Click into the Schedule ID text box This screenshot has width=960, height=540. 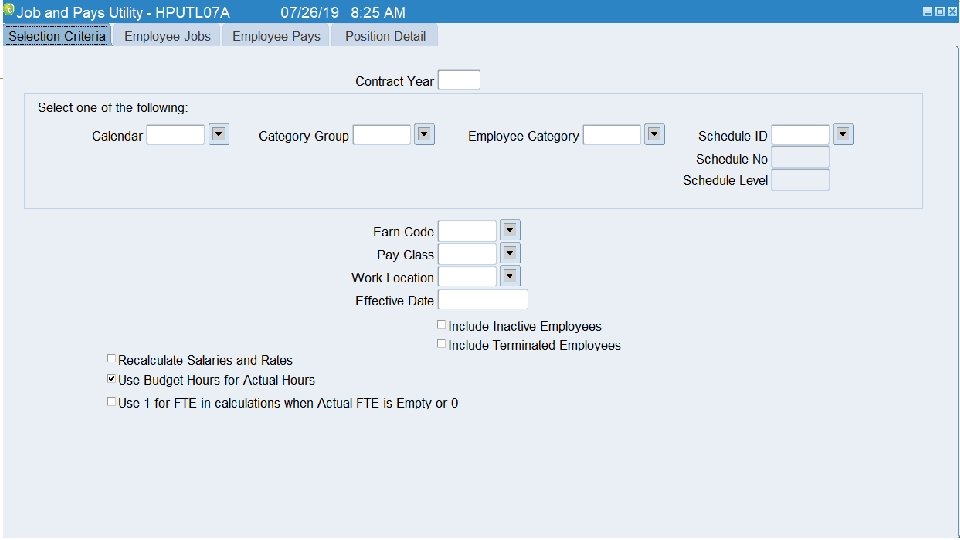pos(800,134)
